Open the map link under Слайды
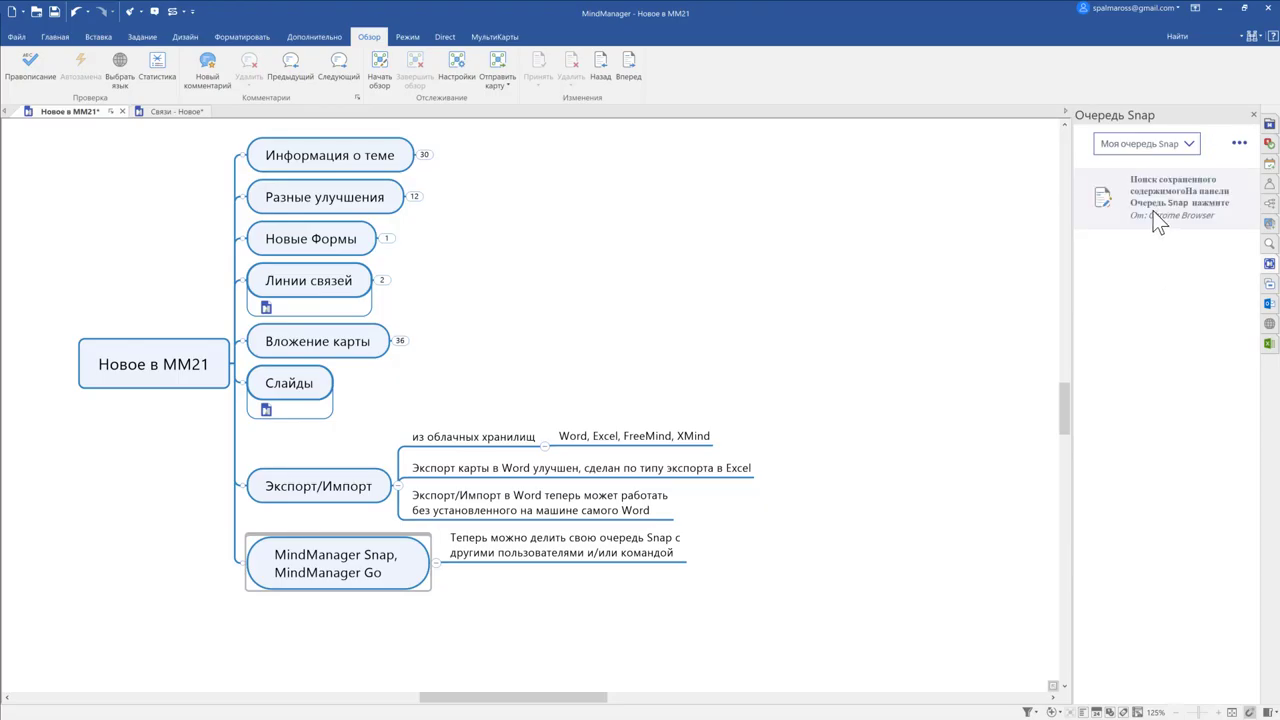1280x720 pixels. [266, 410]
